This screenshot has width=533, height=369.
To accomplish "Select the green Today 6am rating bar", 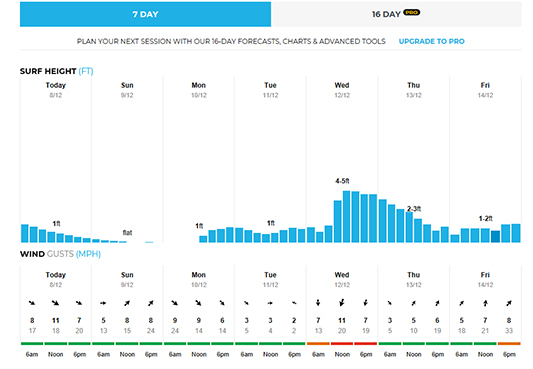I will click(x=32, y=344).
